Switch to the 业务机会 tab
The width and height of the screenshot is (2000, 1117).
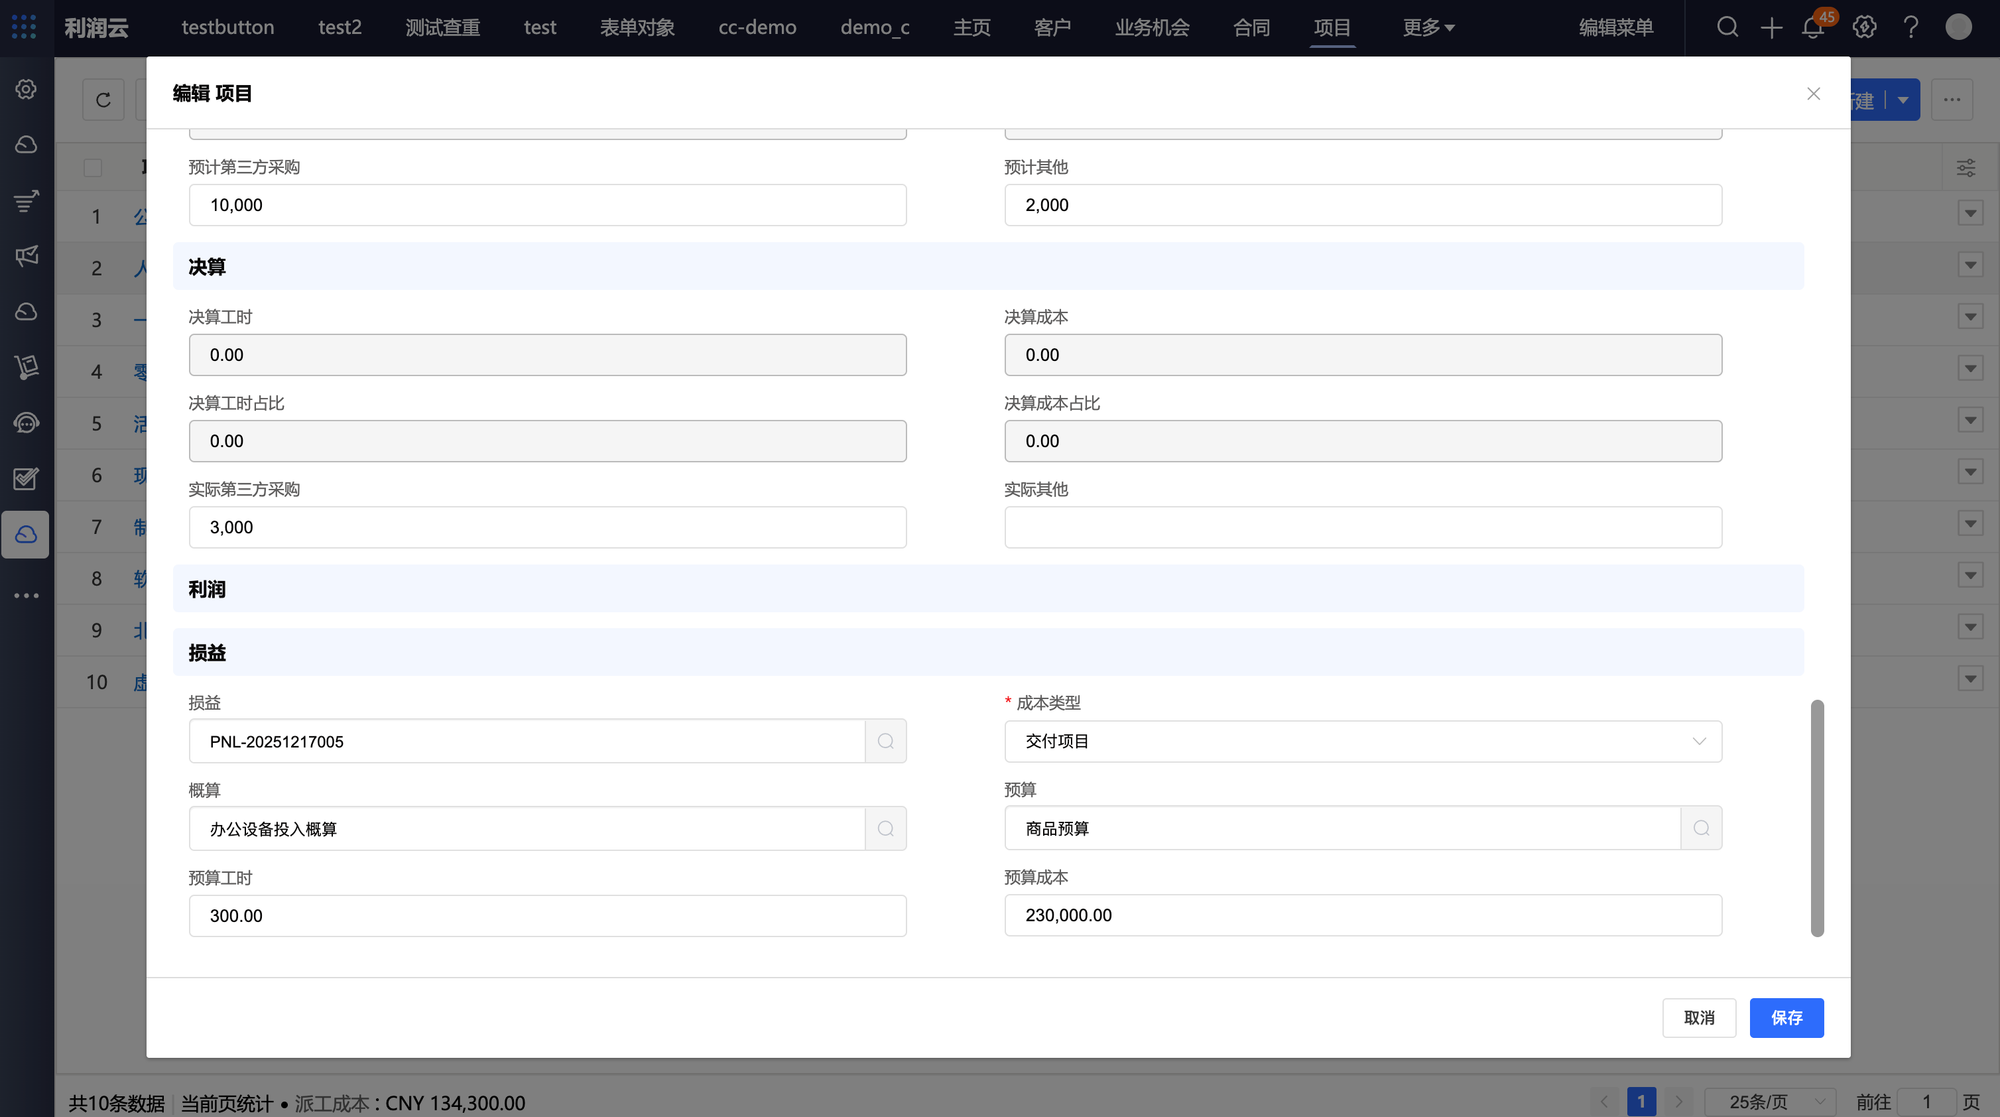coord(1152,27)
